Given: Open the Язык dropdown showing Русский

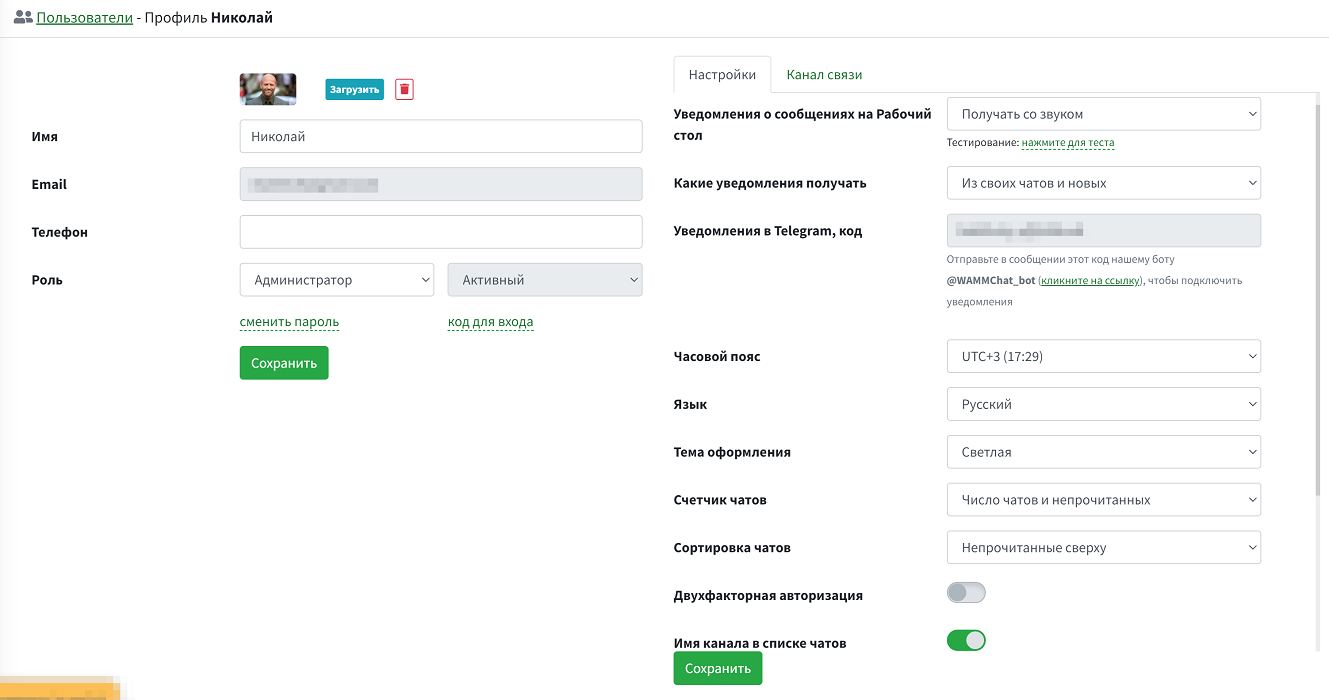Looking at the screenshot, I should 1103,404.
